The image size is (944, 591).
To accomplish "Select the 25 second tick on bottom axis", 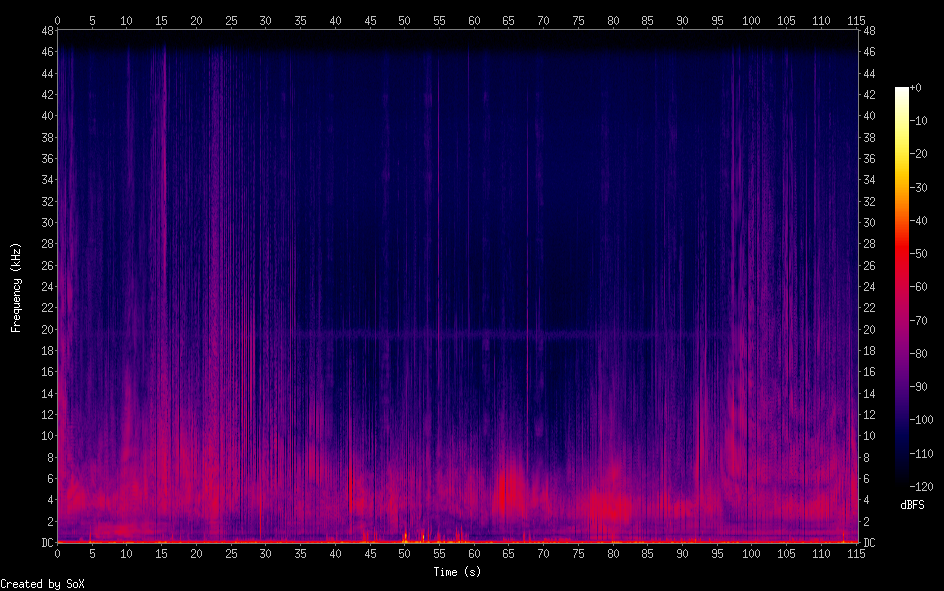I will (231, 553).
